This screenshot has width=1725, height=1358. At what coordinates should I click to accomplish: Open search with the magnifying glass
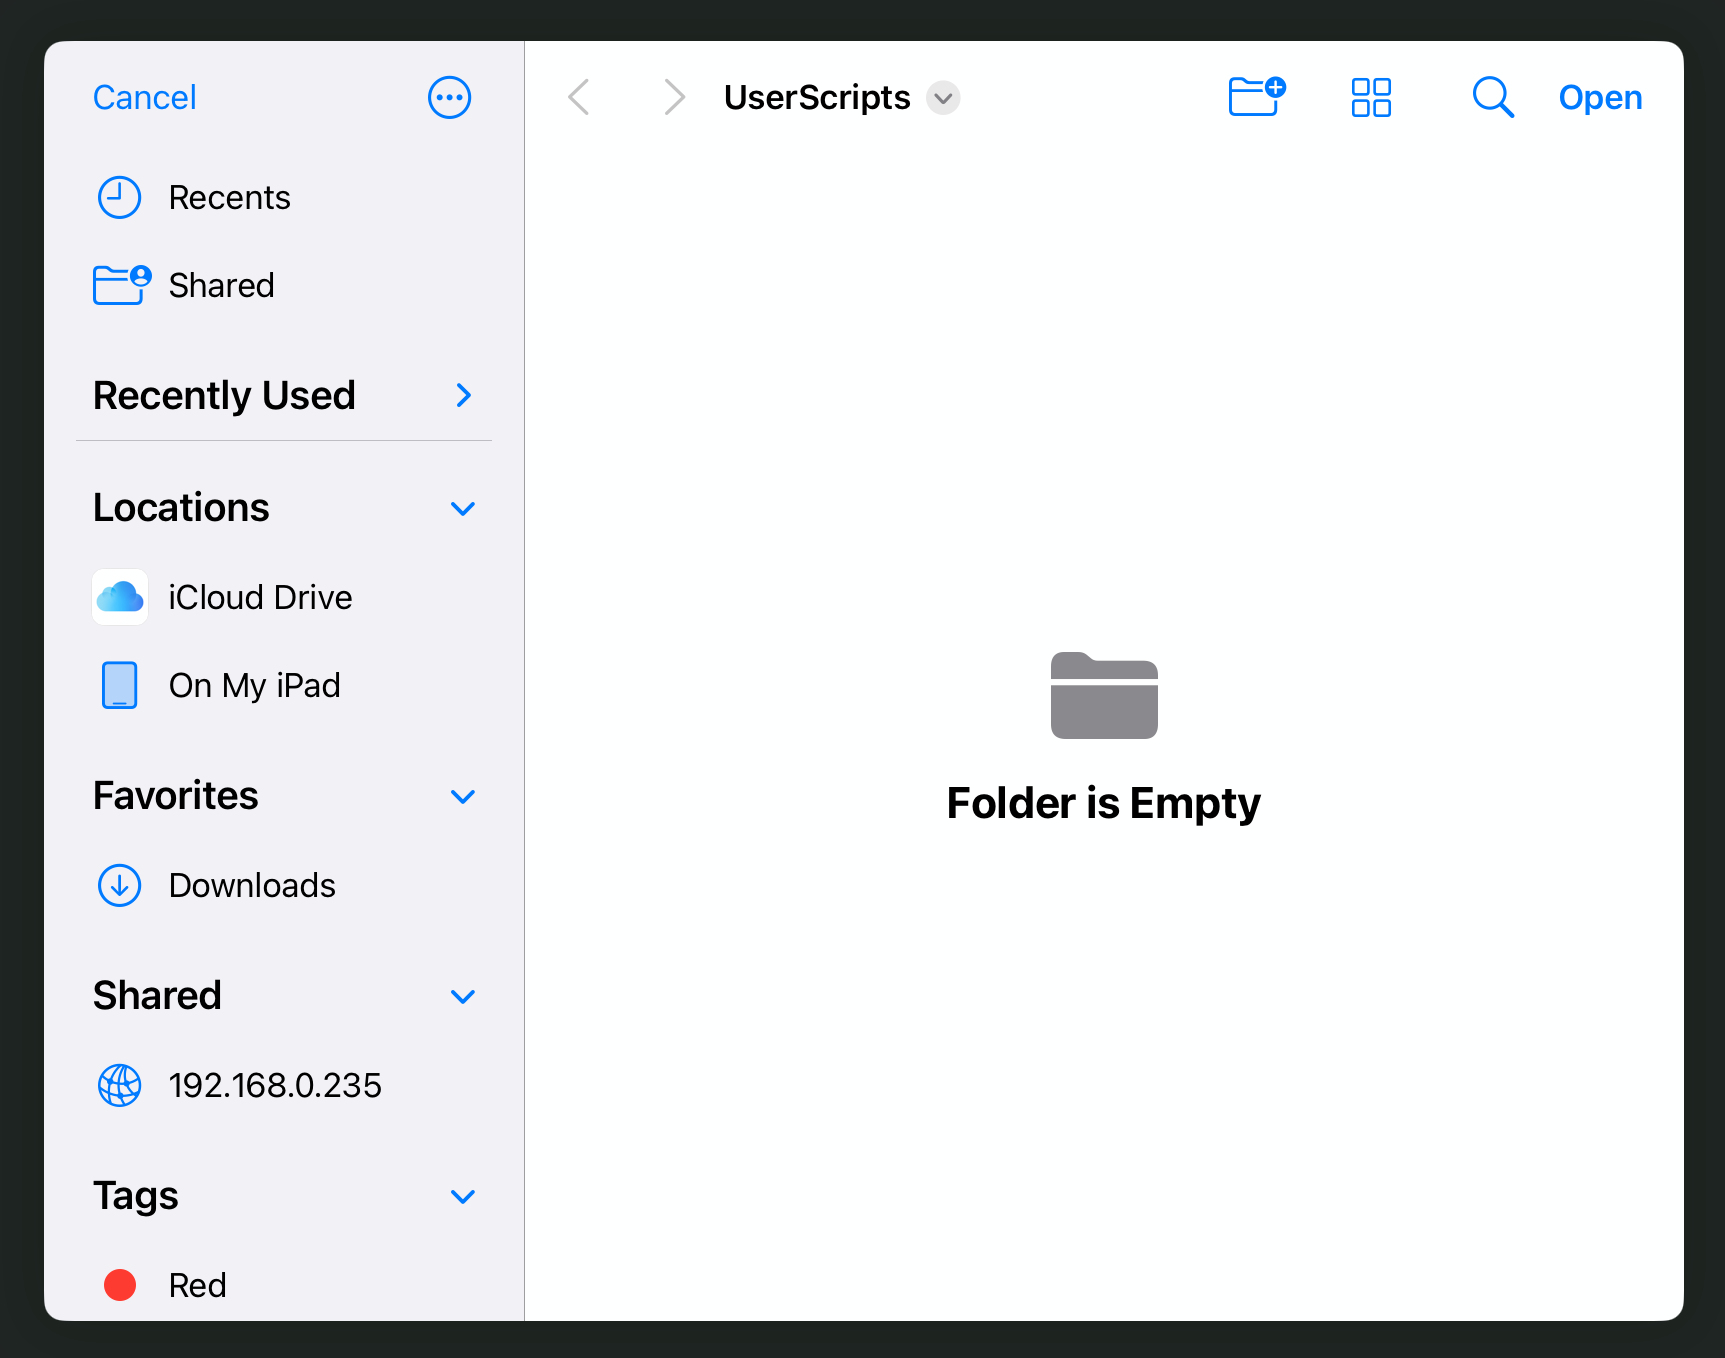[1492, 98]
